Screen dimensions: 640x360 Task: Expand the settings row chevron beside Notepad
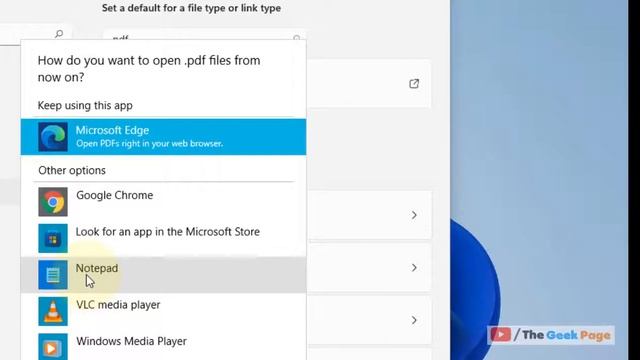click(414, 268)
